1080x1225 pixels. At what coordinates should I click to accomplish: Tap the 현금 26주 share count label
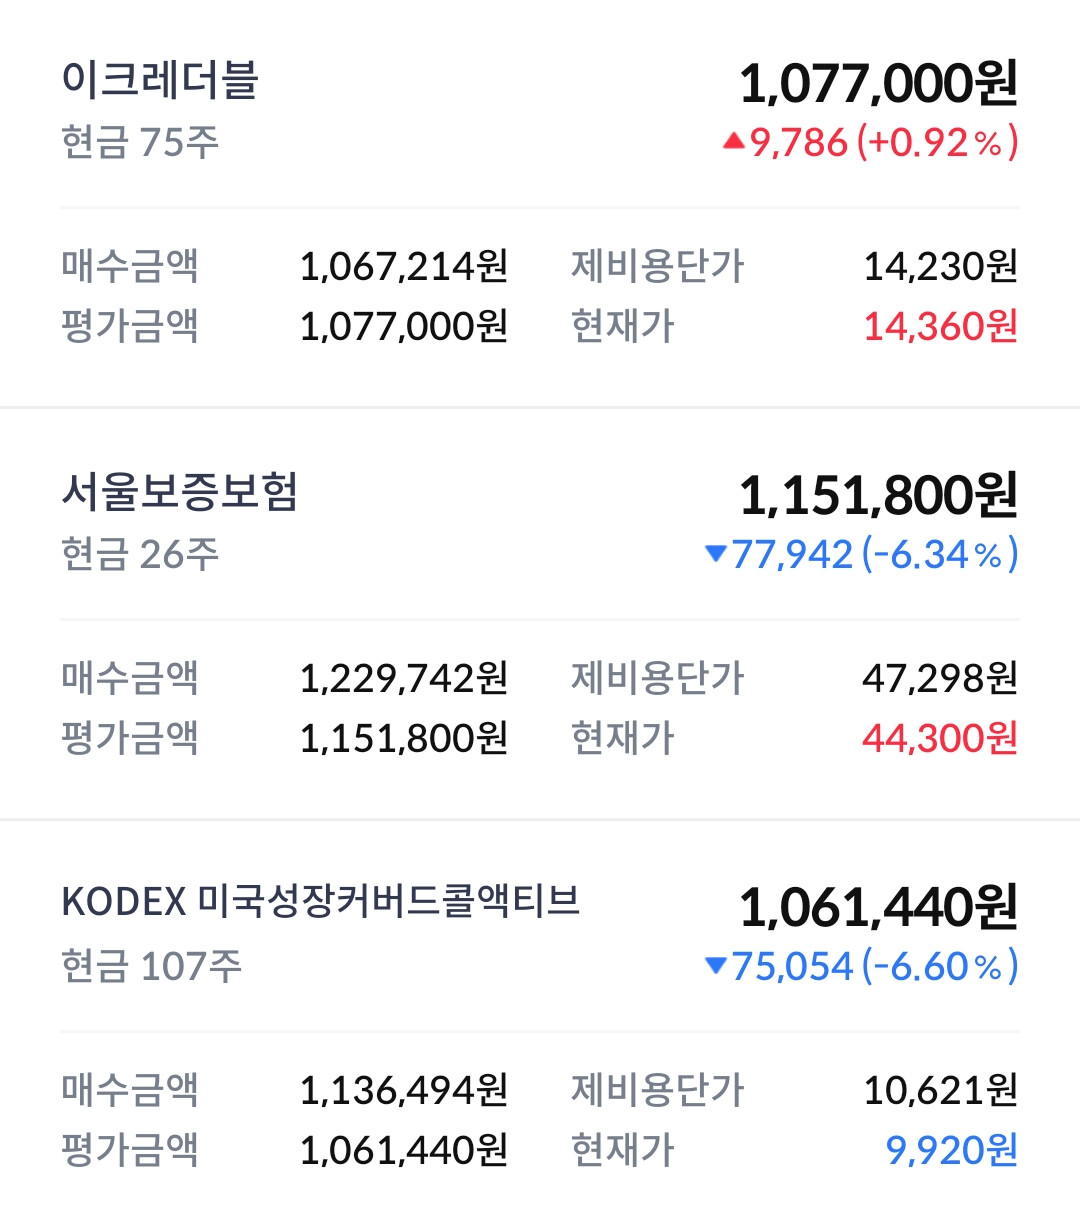click(x=140, y=554)
